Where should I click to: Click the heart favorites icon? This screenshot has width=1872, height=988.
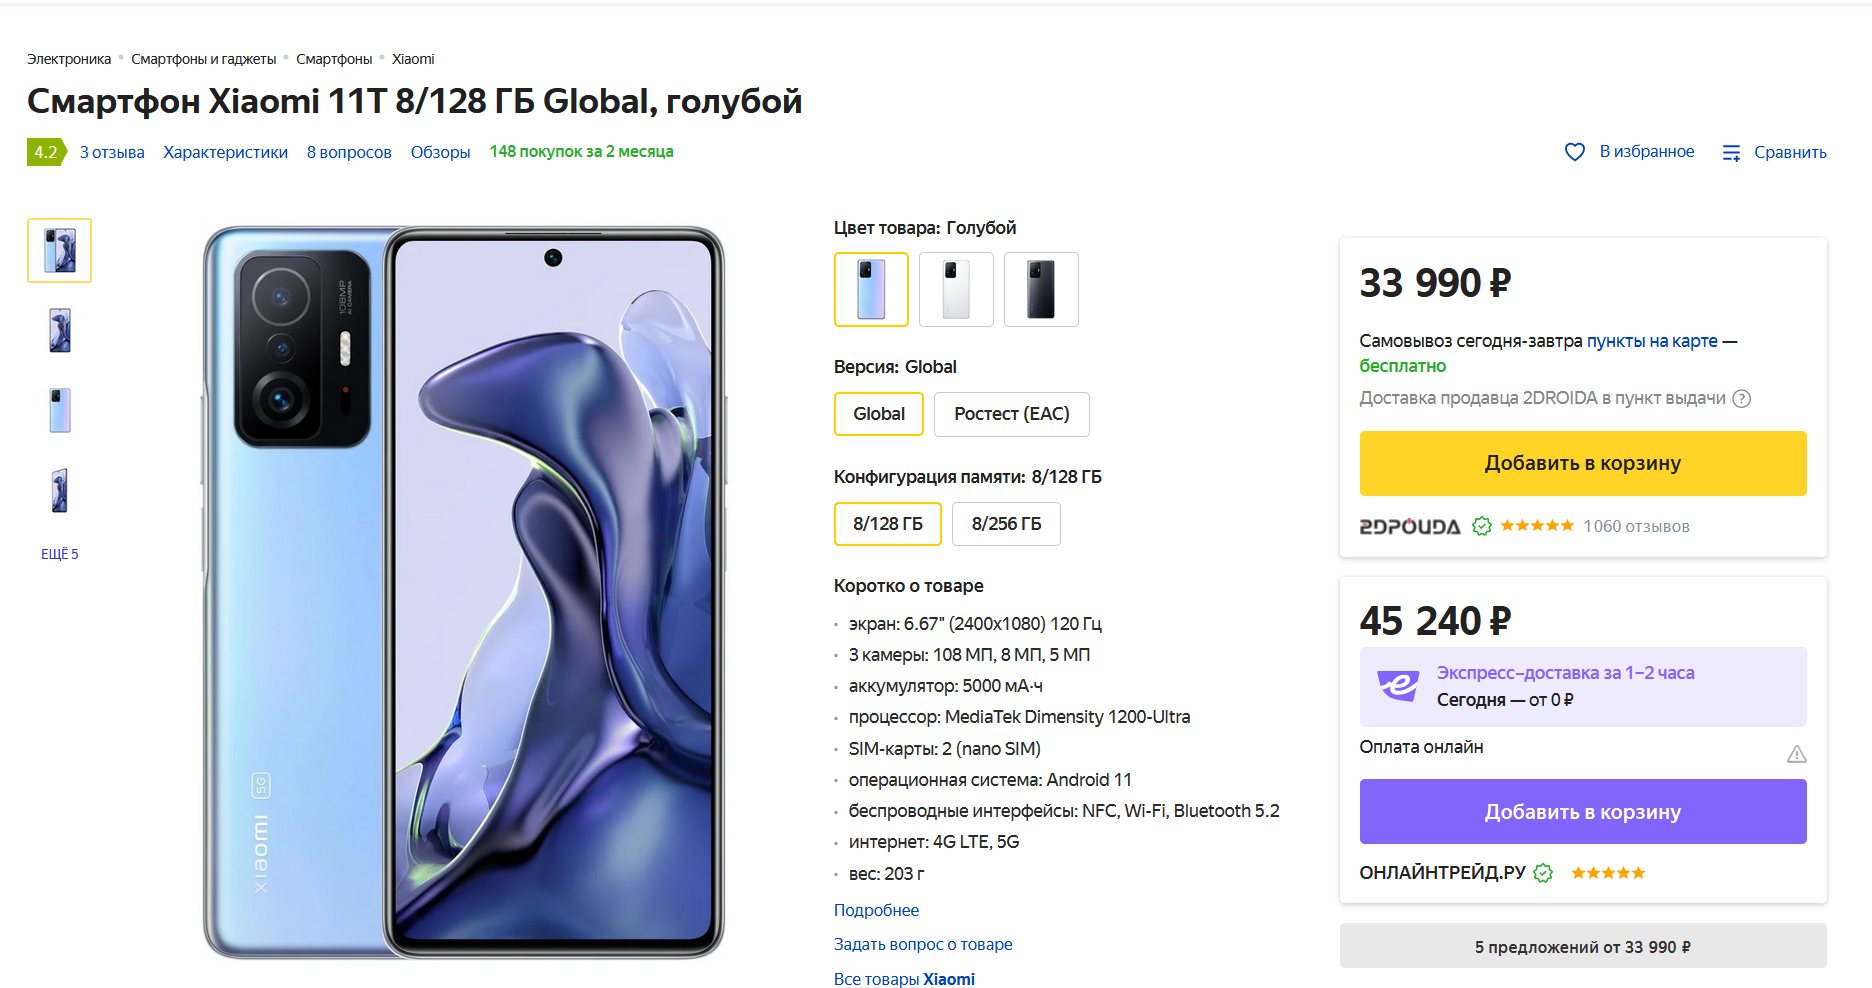click(1574, 152)
